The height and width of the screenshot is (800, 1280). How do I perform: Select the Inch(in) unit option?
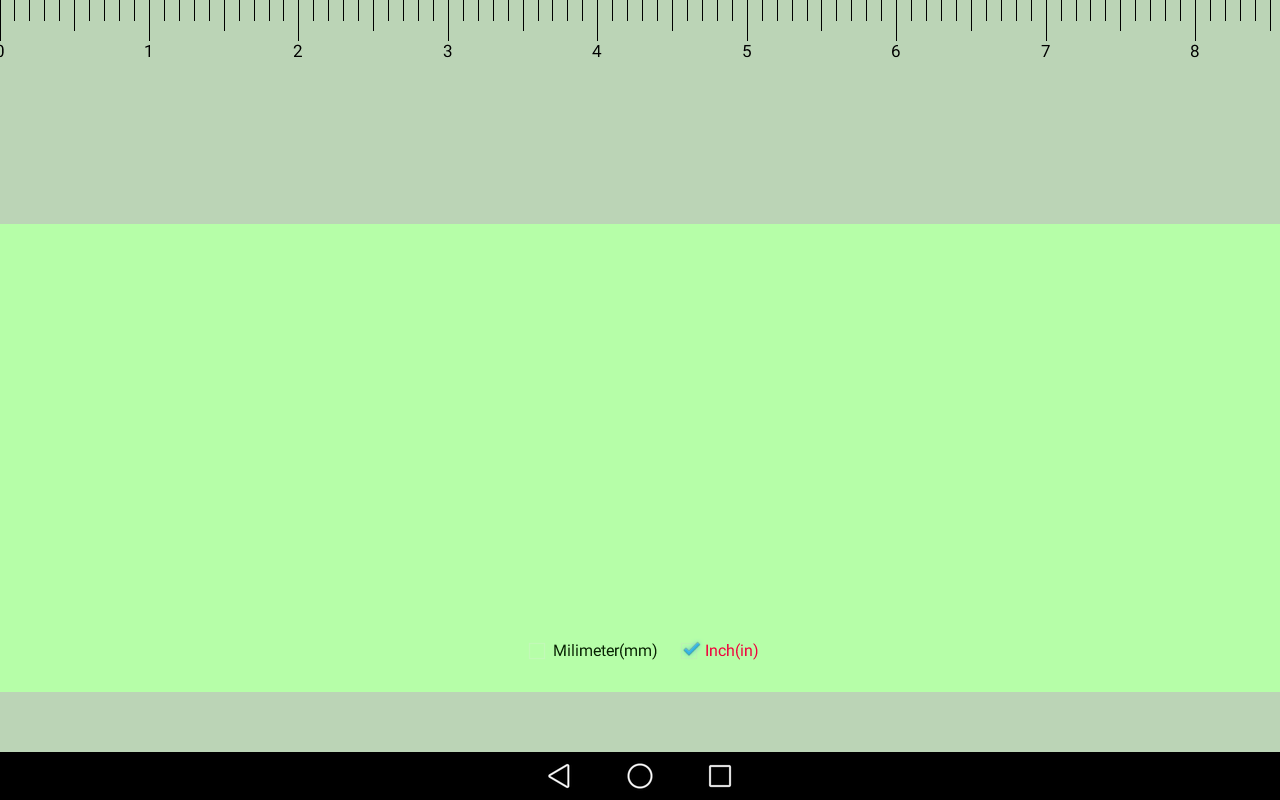tap(731, 651)
